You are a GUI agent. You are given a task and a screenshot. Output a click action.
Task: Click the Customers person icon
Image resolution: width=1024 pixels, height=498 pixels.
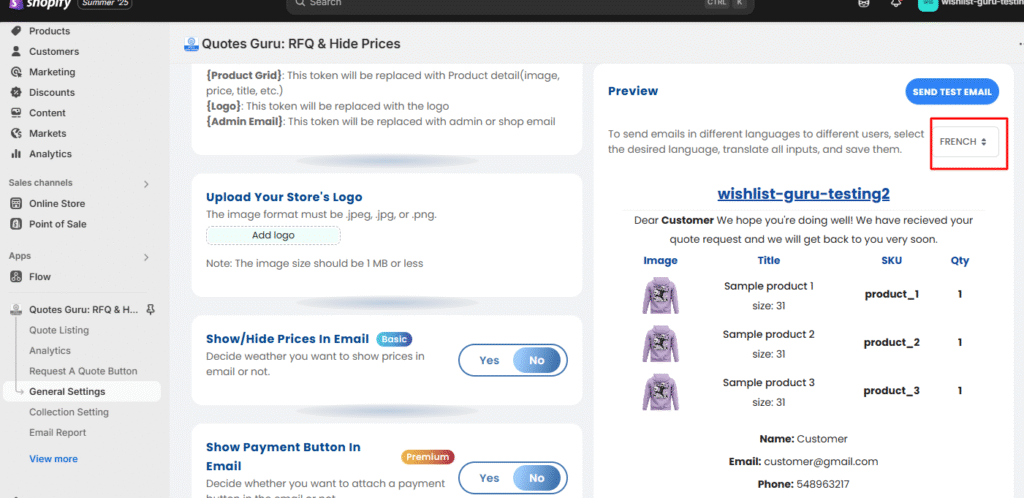(16, 52)
